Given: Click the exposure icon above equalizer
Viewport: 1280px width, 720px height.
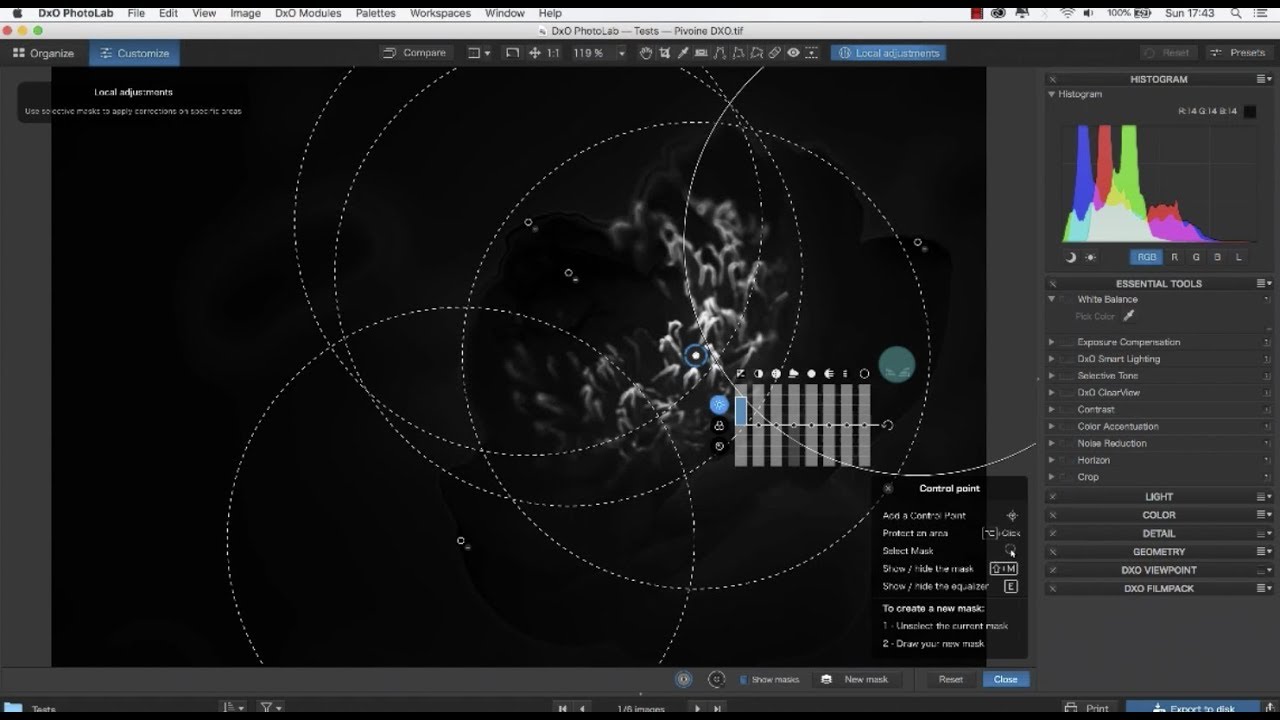Looking at the screenshot, I should (x=741, y=374).
